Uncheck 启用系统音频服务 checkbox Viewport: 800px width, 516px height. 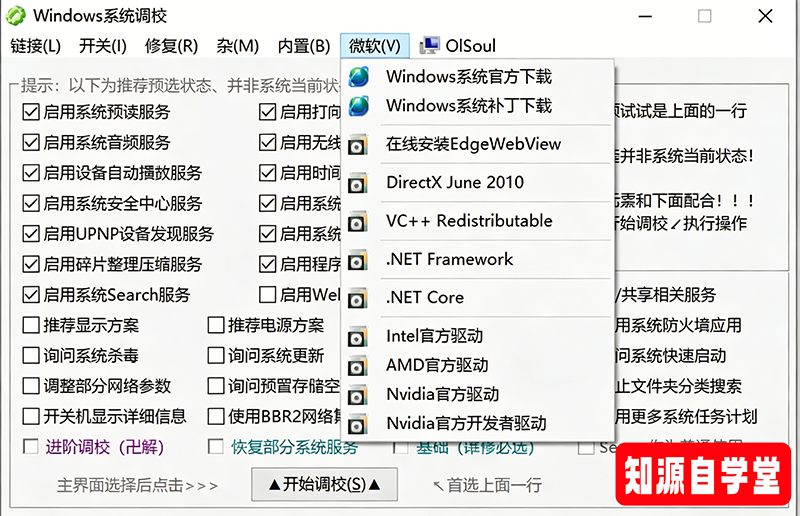coord(31,142)
